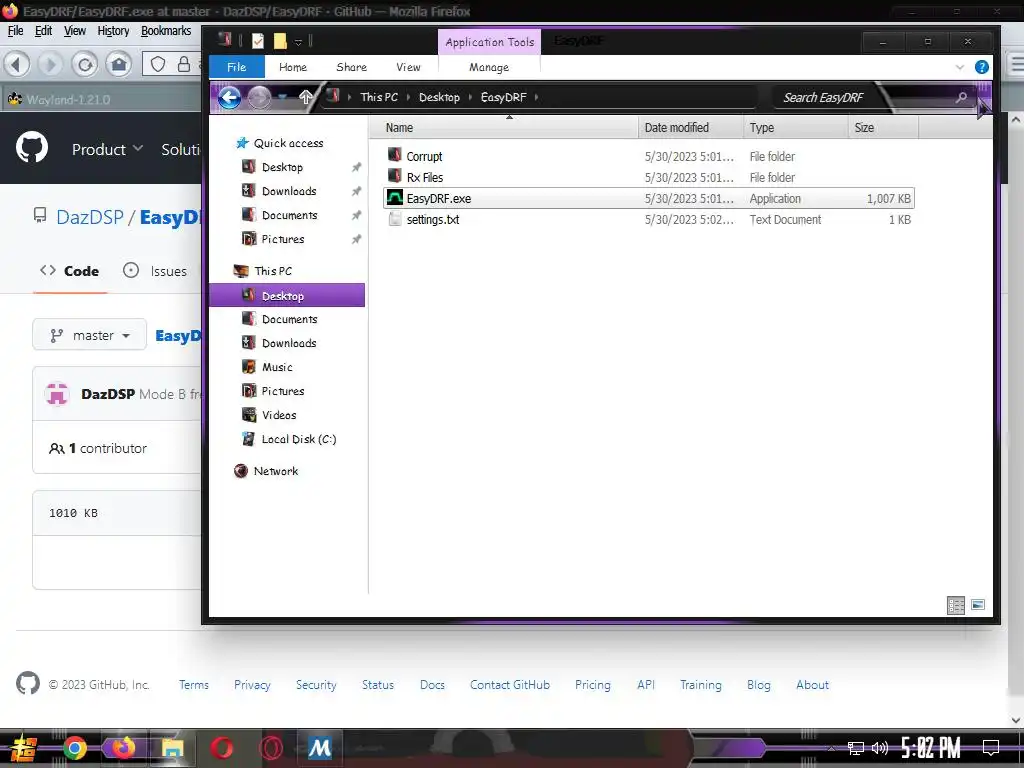The height and width of the screenshot is (768, 1024).
Task: Click EasyDRF in address breadcrumb
Action: coord(503,97)
